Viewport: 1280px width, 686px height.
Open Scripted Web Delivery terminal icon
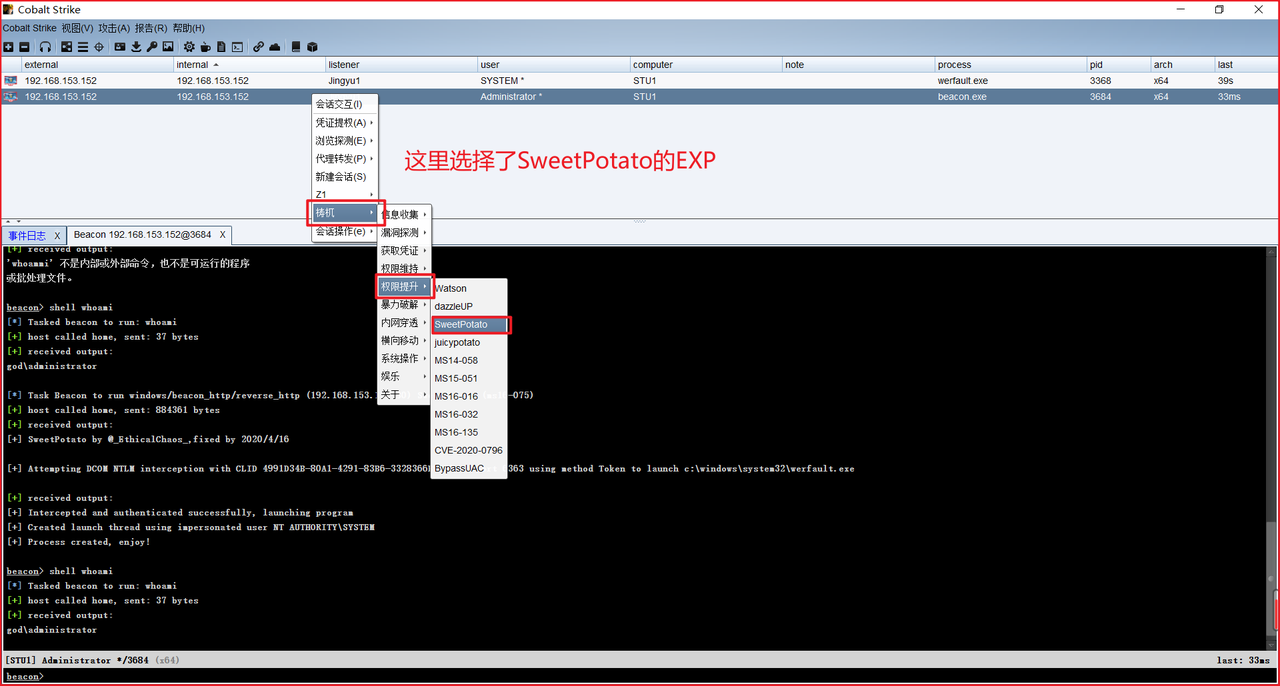237,47
